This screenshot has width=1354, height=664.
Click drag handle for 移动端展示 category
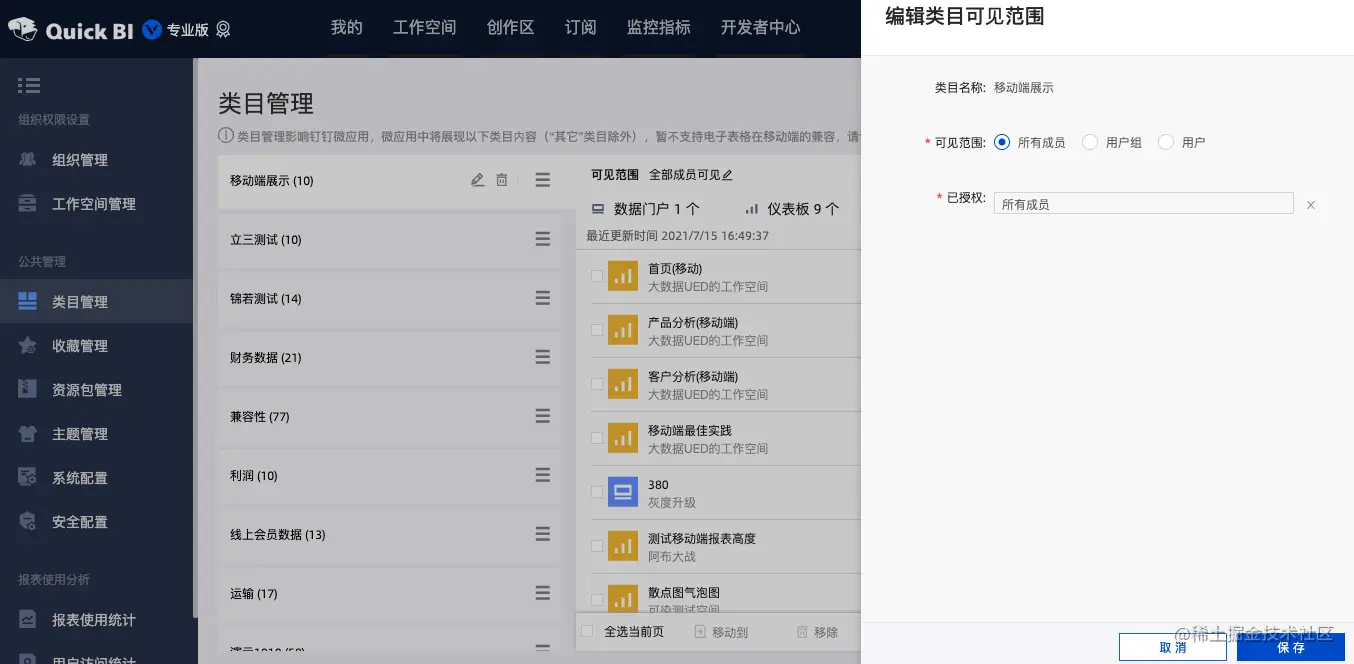[x=542, y=180]
